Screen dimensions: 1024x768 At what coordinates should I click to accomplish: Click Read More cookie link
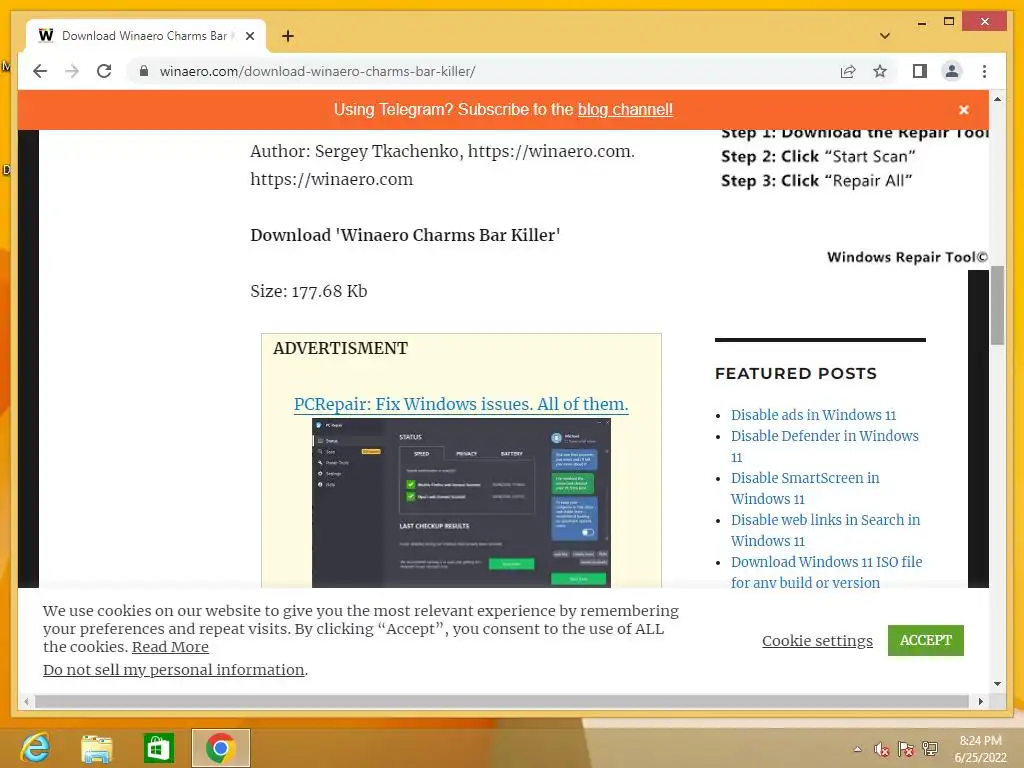(170, 647)
